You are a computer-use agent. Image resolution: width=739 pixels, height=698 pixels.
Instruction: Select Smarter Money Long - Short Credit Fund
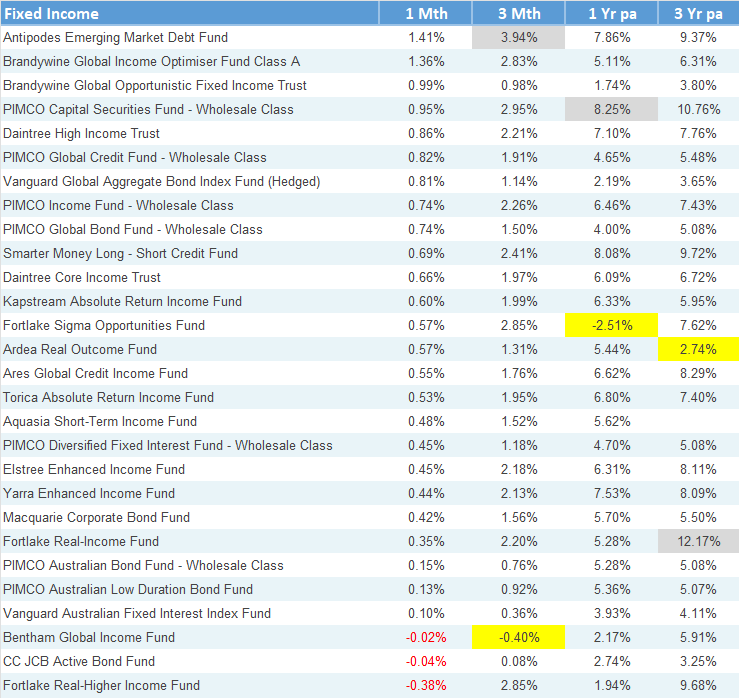120,254
